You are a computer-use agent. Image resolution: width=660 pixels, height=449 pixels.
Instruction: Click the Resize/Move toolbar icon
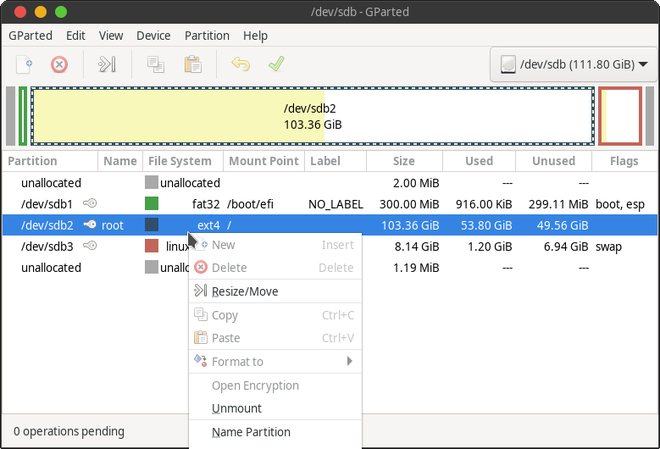click(107, 64)
